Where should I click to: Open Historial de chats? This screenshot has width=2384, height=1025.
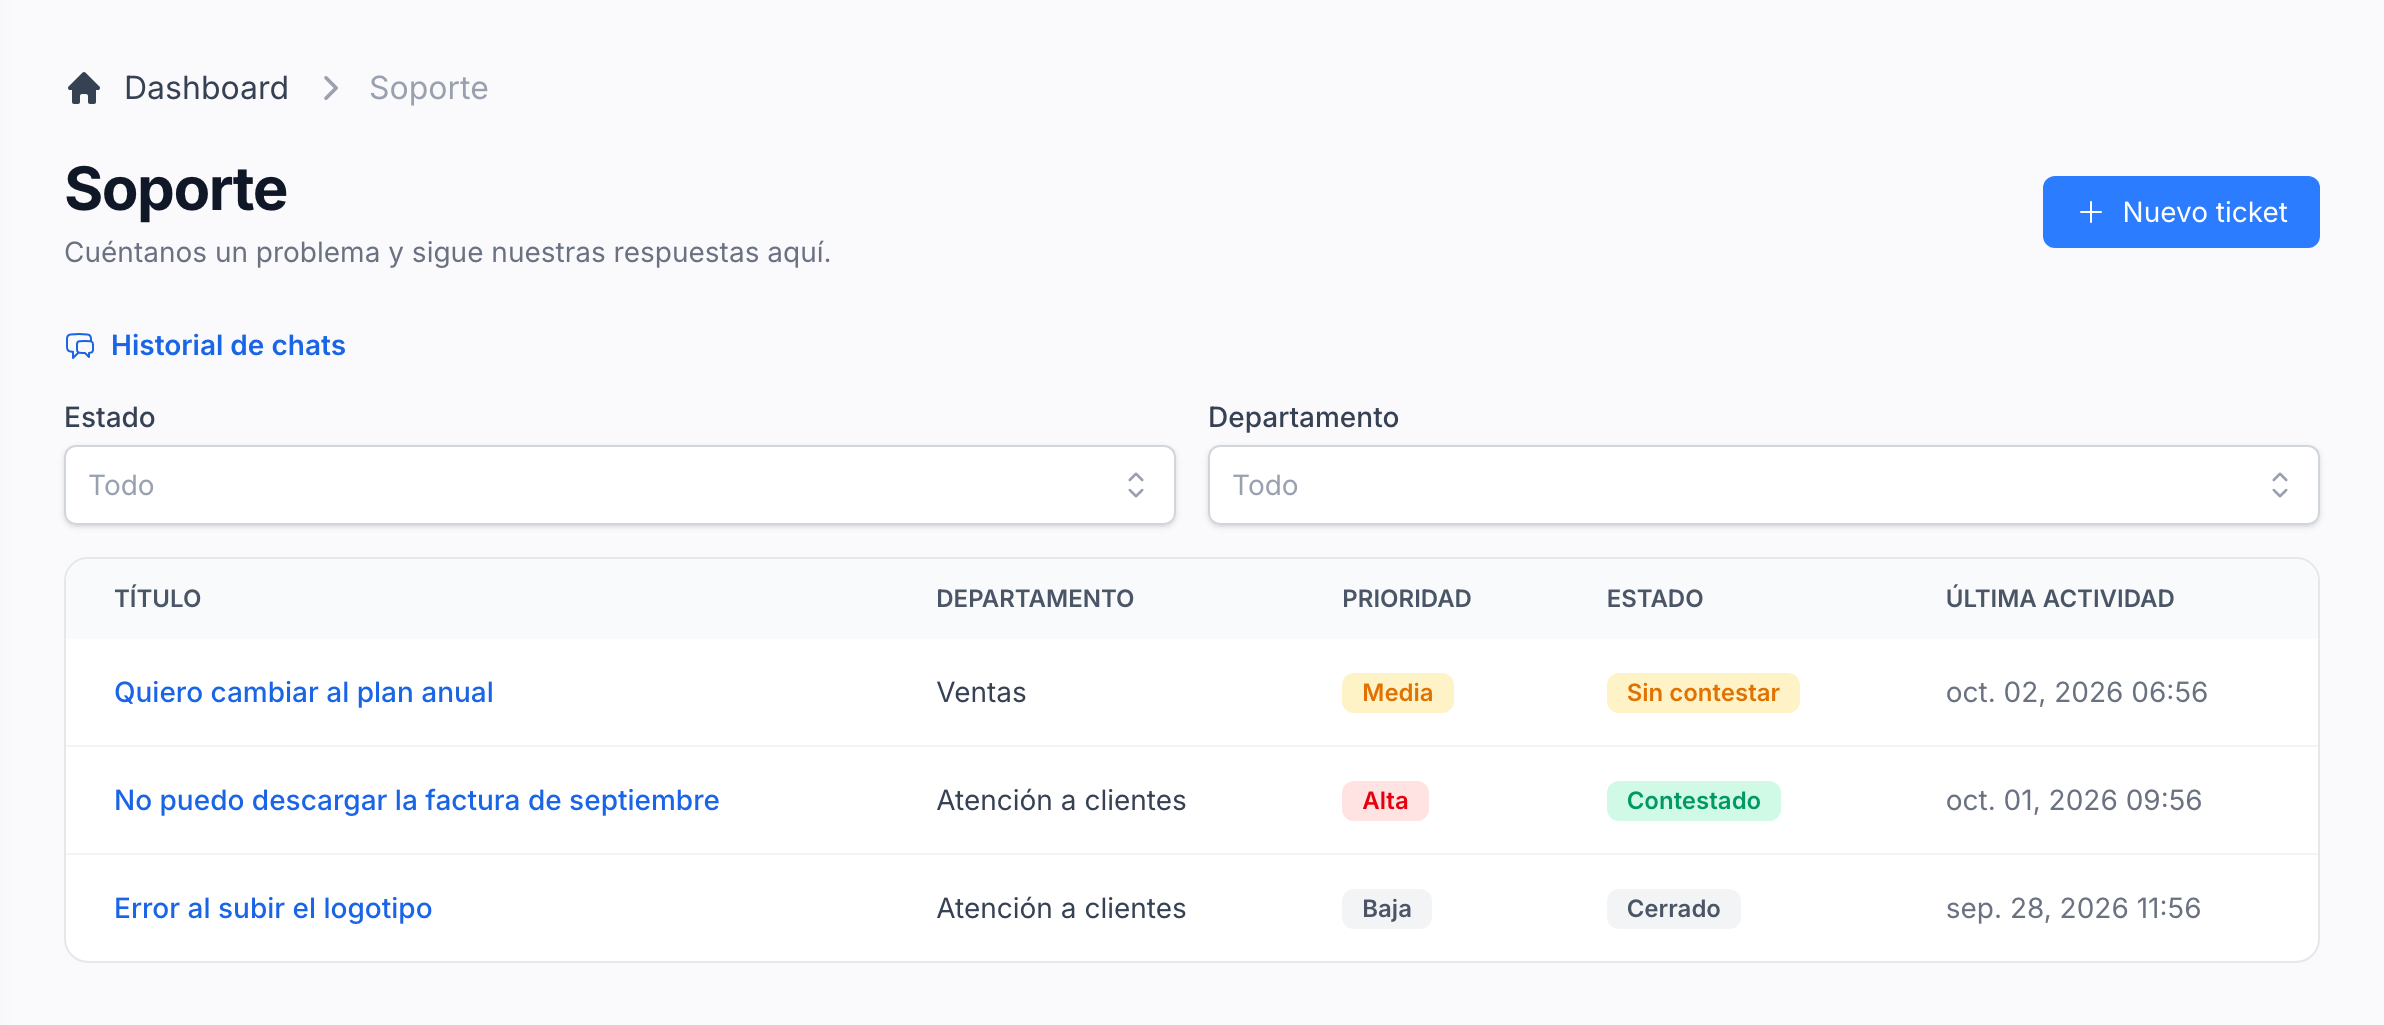pos(228,345)
